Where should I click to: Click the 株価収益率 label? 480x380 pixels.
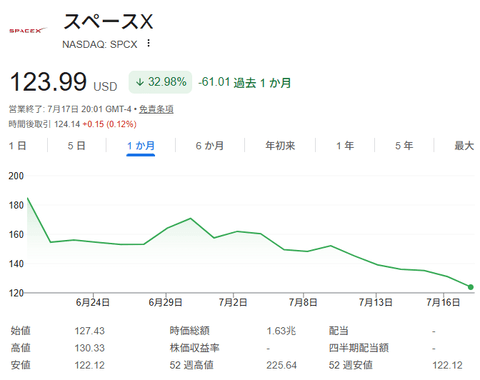(x=195, y=348)
